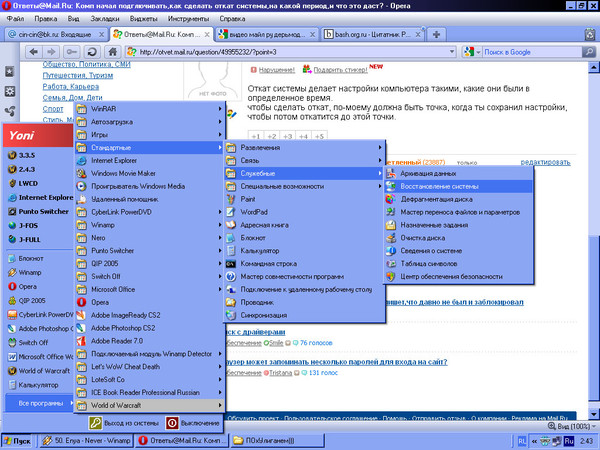Open the Winamp Enya taskbar button
The height and width of the screenshot is (450, 600).
click(86, 441)
